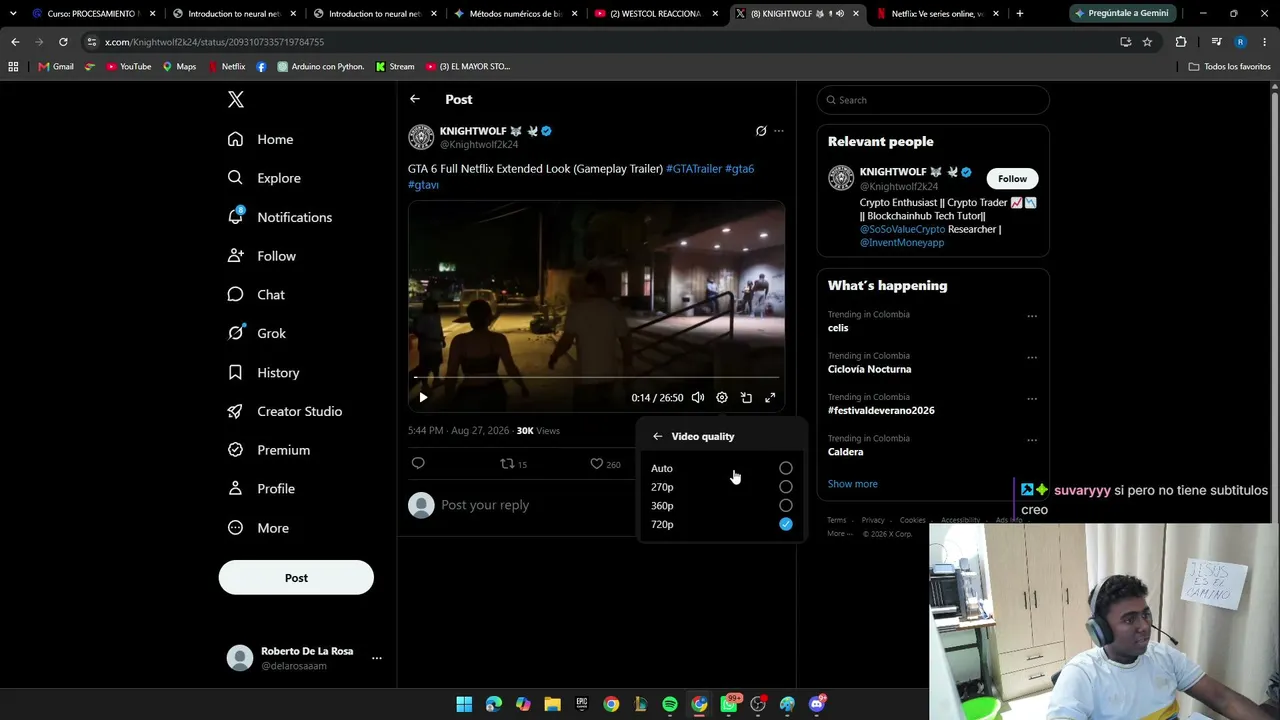
Task: Open WhatsApp from the taskbar
Action: pos(729,704)
